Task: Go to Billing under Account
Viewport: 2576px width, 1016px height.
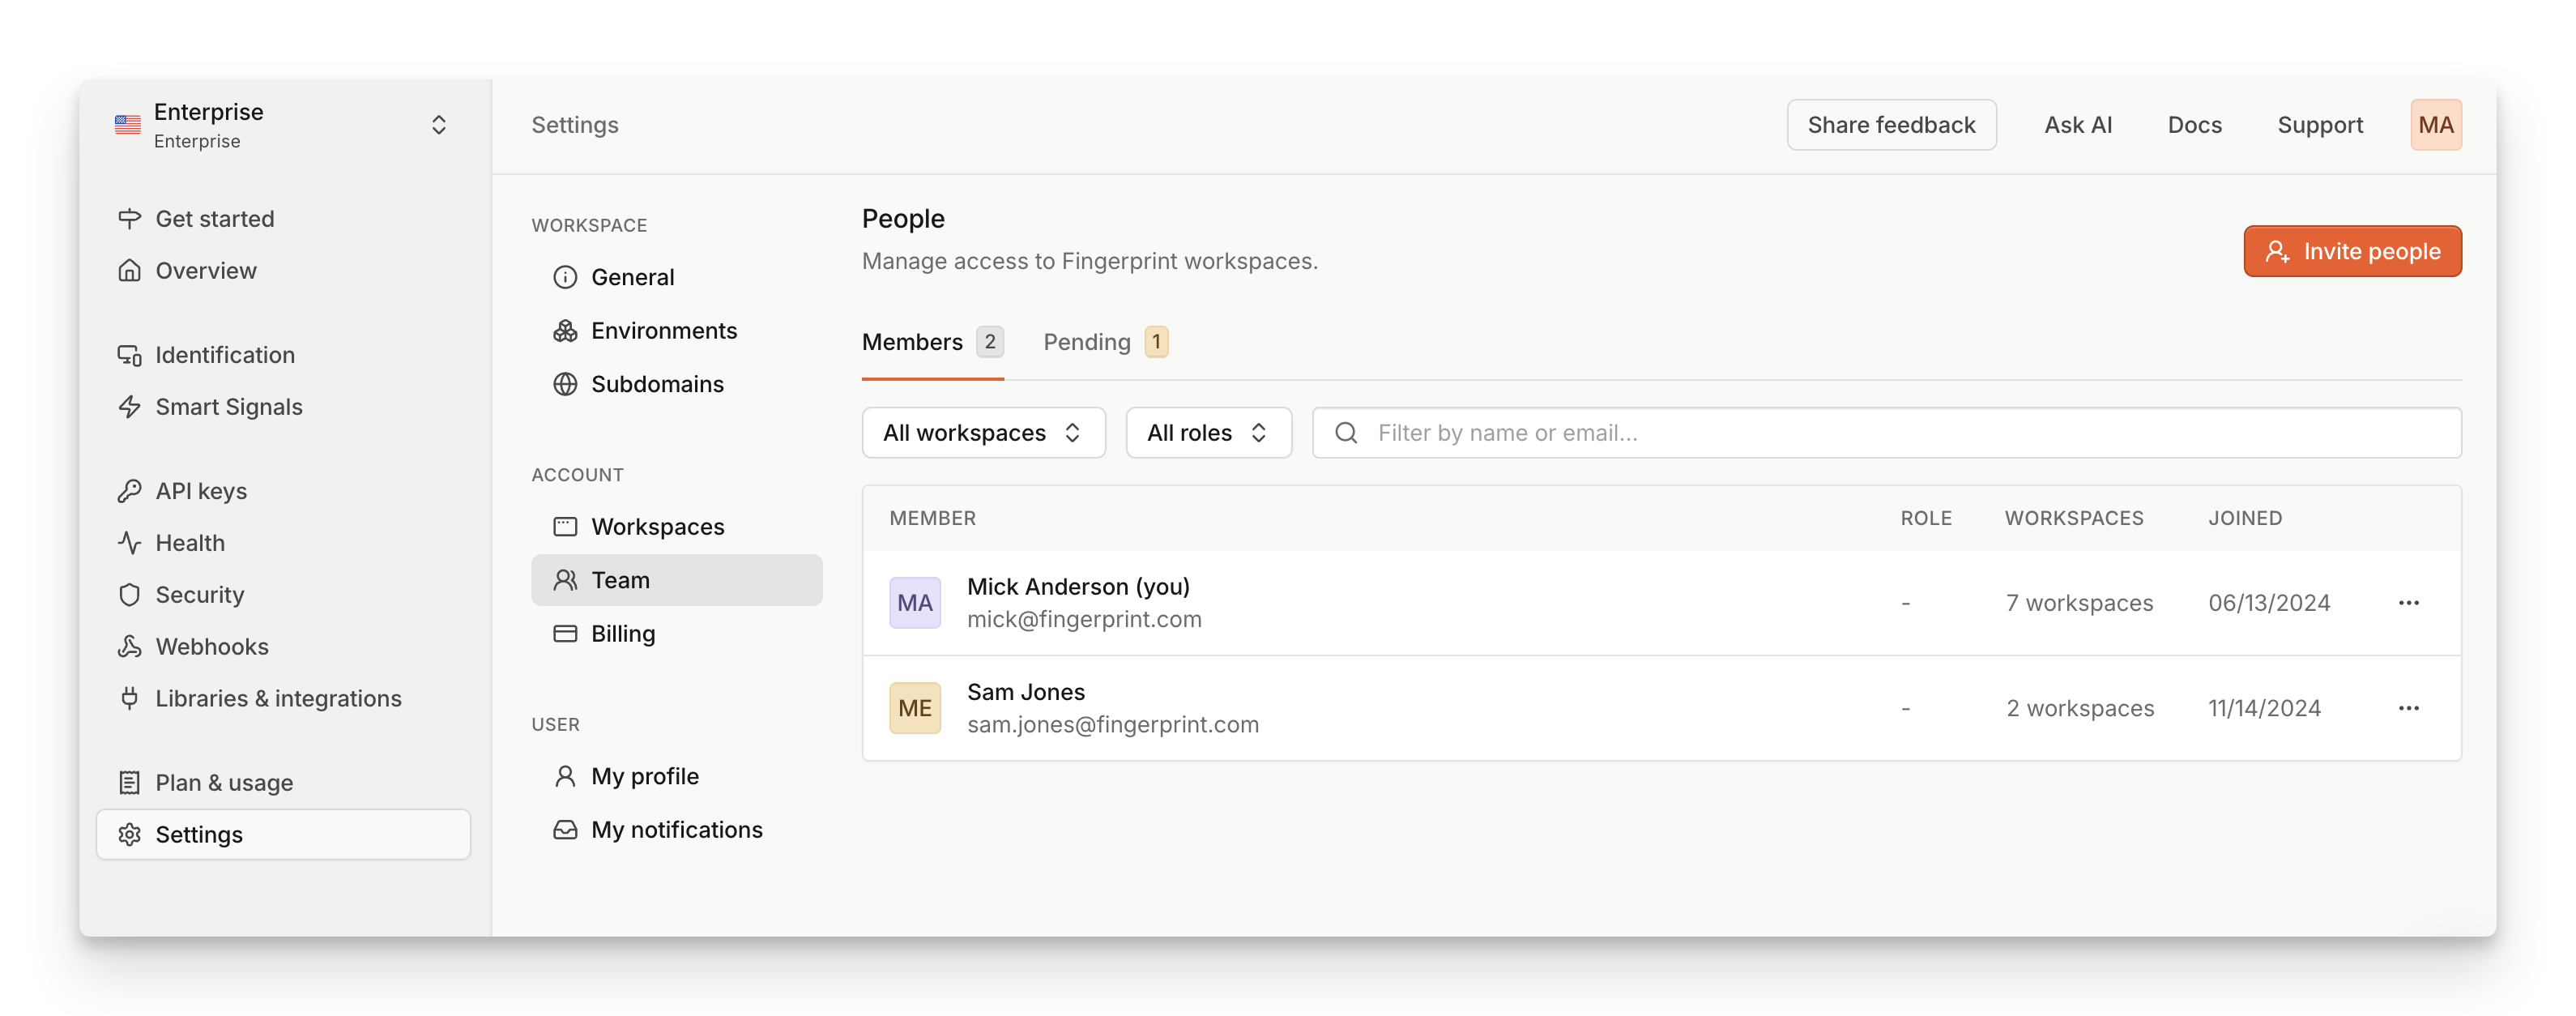Action: (x=623, y=633)
